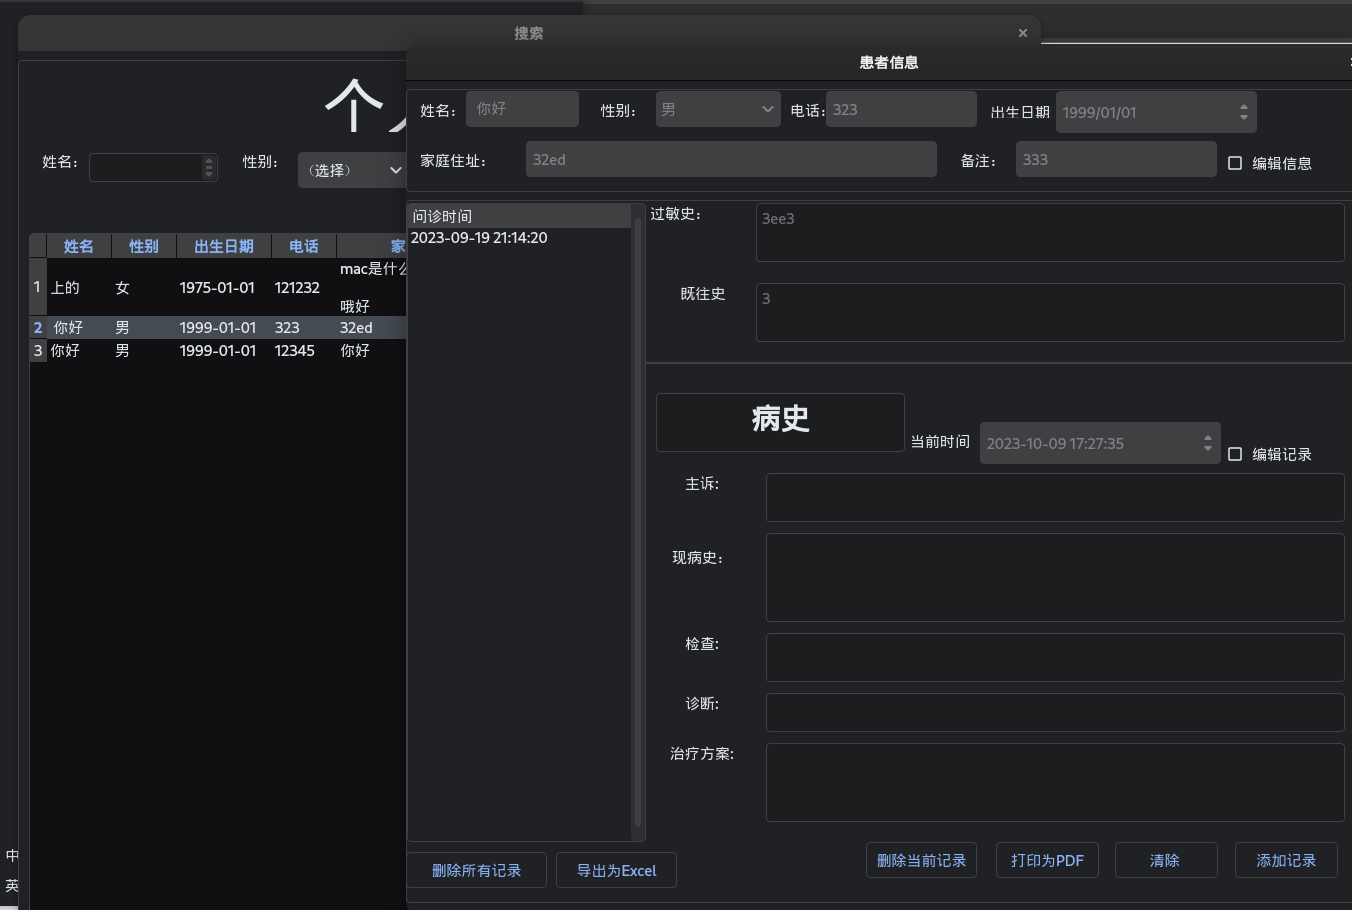Click the 患者信息 window title bar
The width and height of the screenshot is (1352, 910).
click(x=880, y=62)
